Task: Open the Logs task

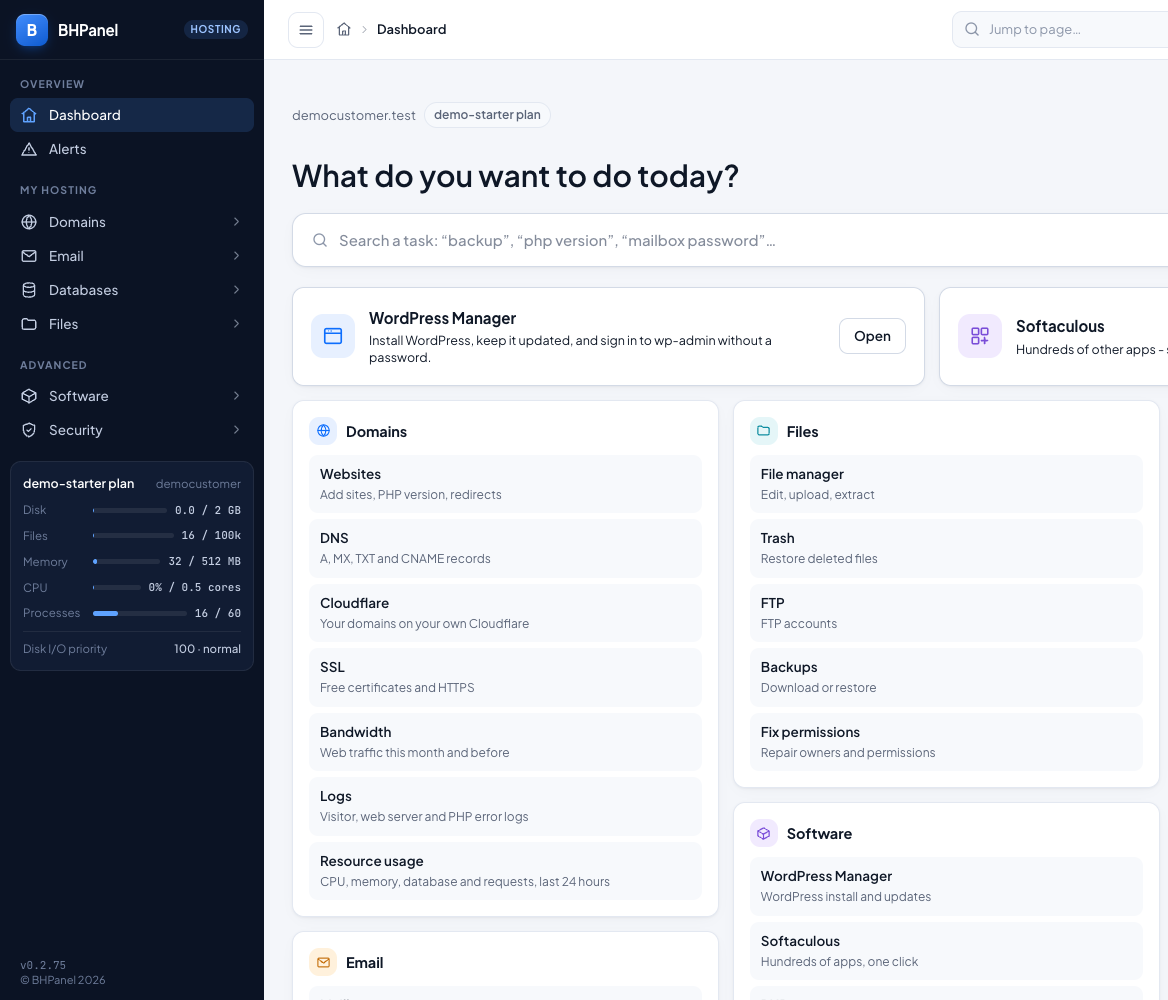Action: [x=505, y=806]
